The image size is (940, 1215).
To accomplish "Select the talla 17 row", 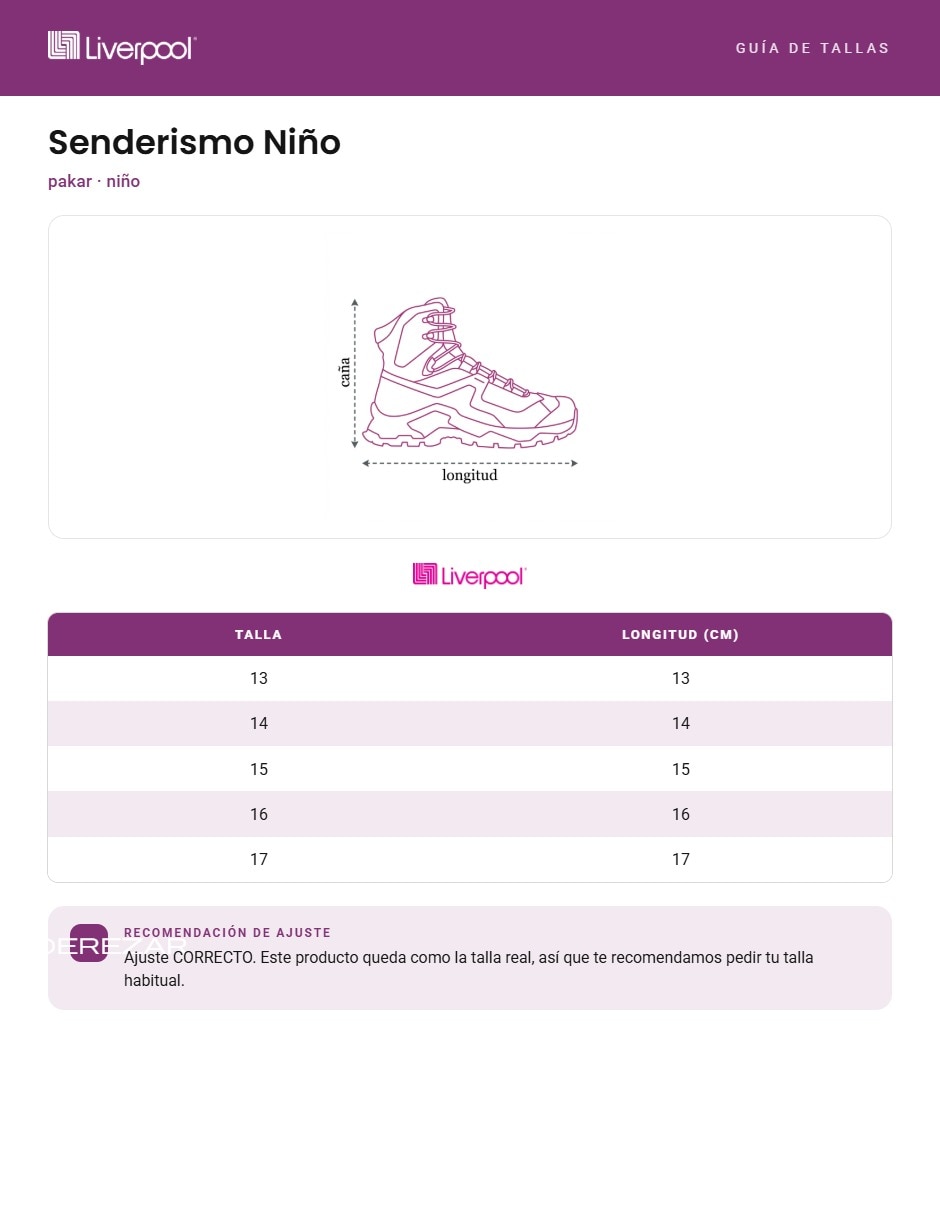I will click(470, 859).
